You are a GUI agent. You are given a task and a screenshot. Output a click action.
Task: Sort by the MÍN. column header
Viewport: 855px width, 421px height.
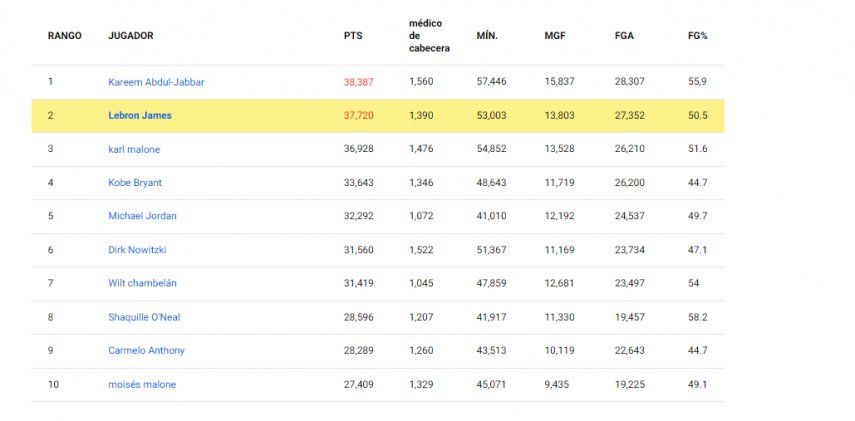(487, 36)
